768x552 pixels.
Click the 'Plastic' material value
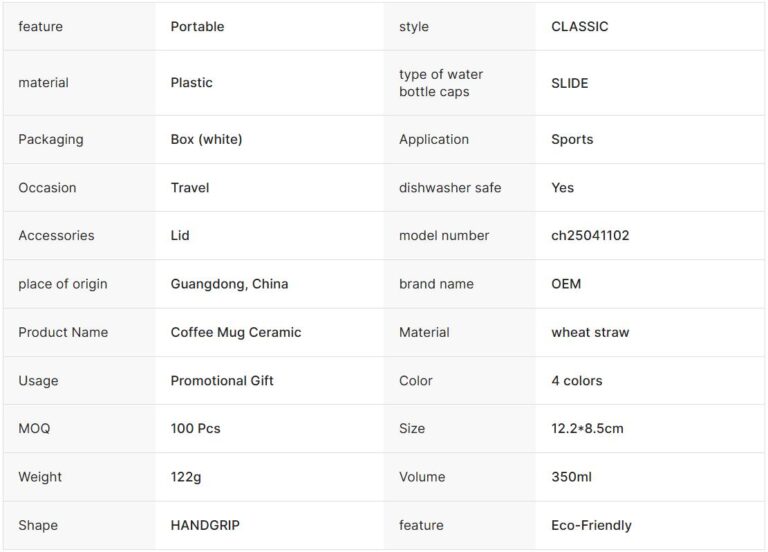point(191,83)
